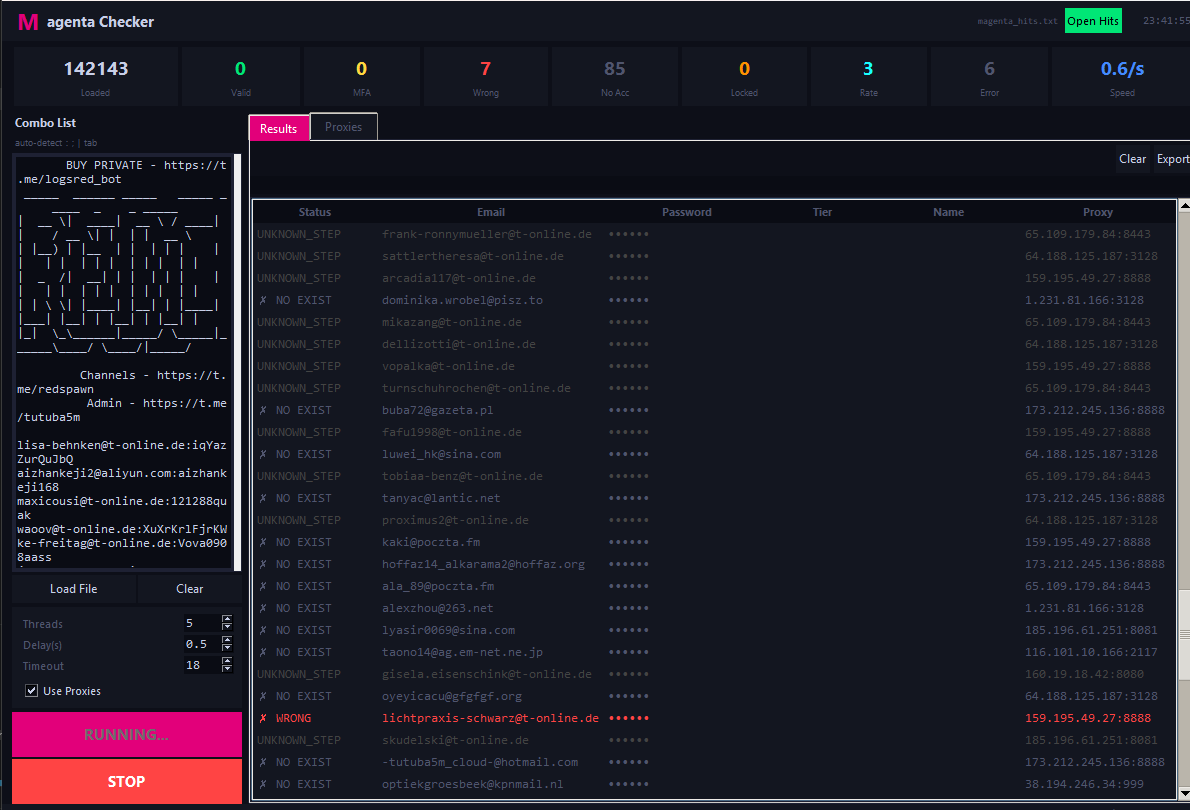Sort by the Proxy column header
1190x810 pixels.
pos(1097,212)
